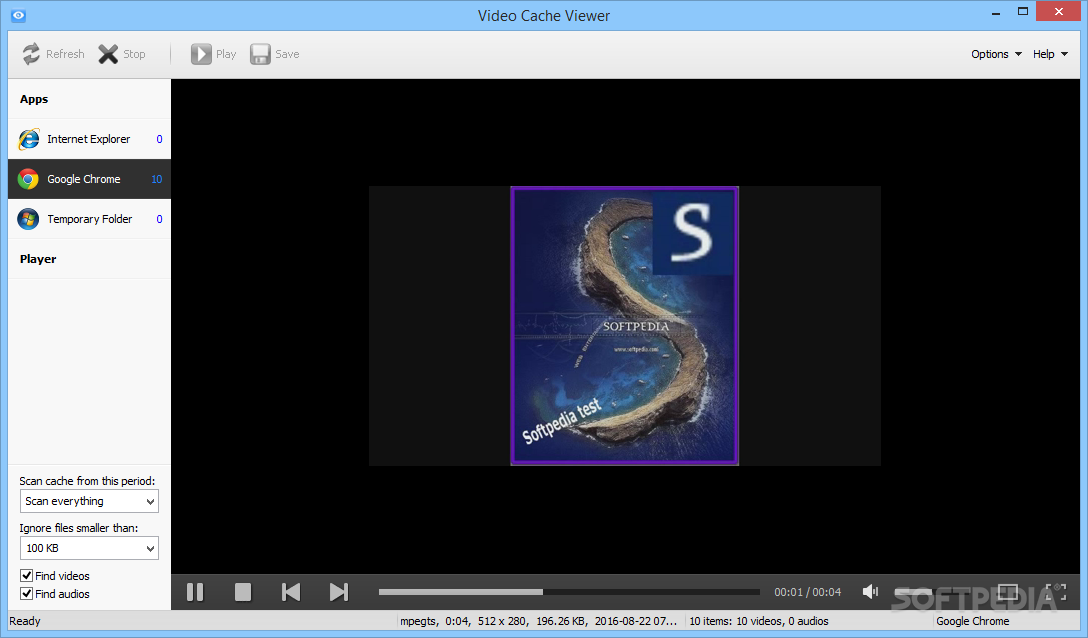Click the mpegts file info in status bar
Image resolution: width=1088 pixels, height=638 pixels.
tap(538, 621)
